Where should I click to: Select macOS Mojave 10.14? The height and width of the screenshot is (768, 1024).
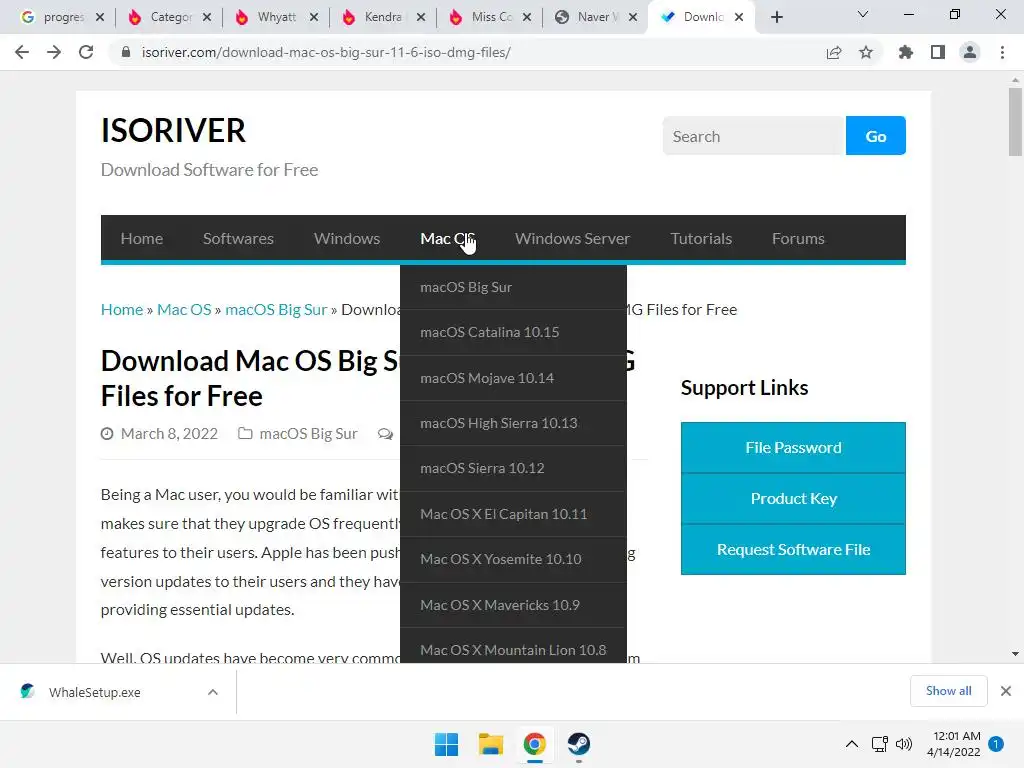(x=513, y=378)
